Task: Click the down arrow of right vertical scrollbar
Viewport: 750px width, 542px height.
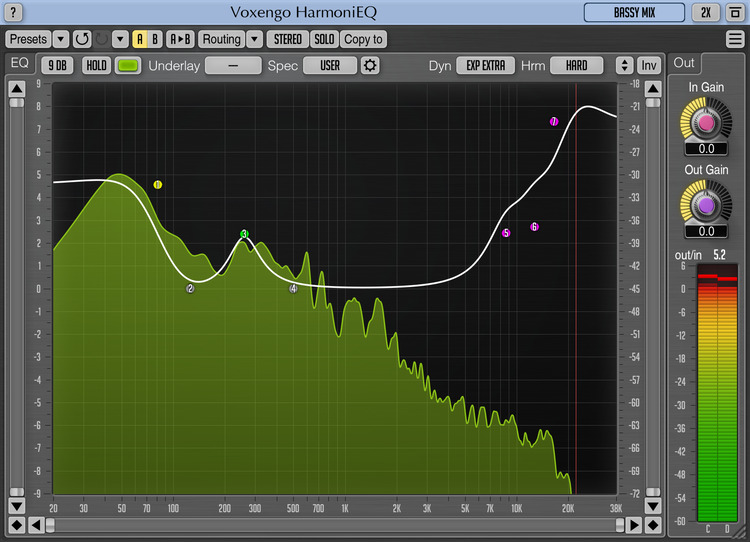Action: 653,506
